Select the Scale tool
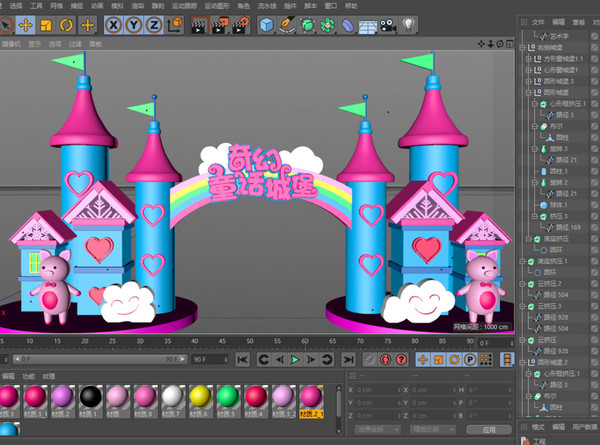Image resolution: width=600 pixels, height=445 pixels. click(46, 25)
